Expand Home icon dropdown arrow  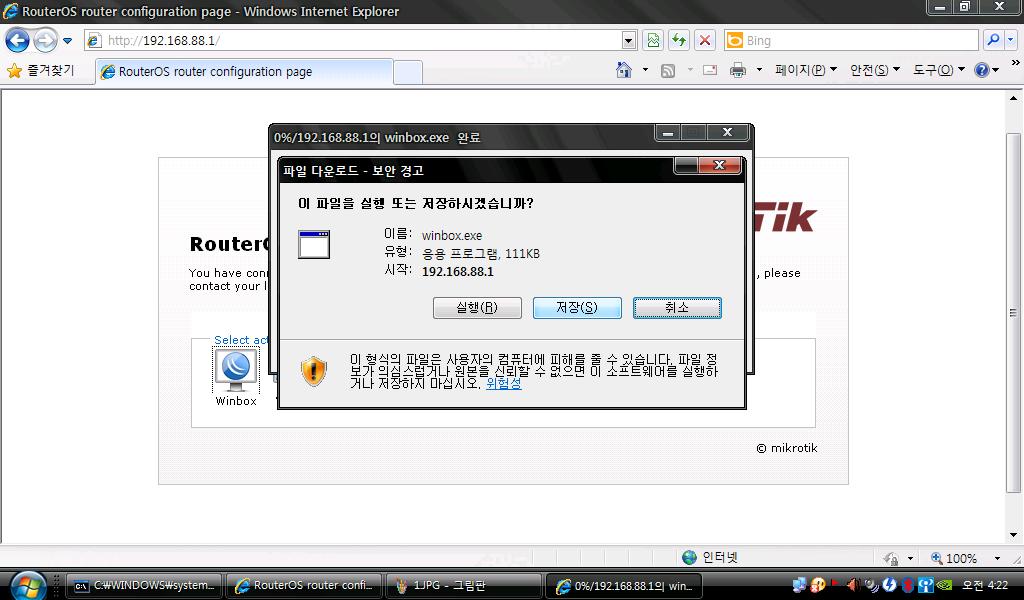[x=645, y=70]
